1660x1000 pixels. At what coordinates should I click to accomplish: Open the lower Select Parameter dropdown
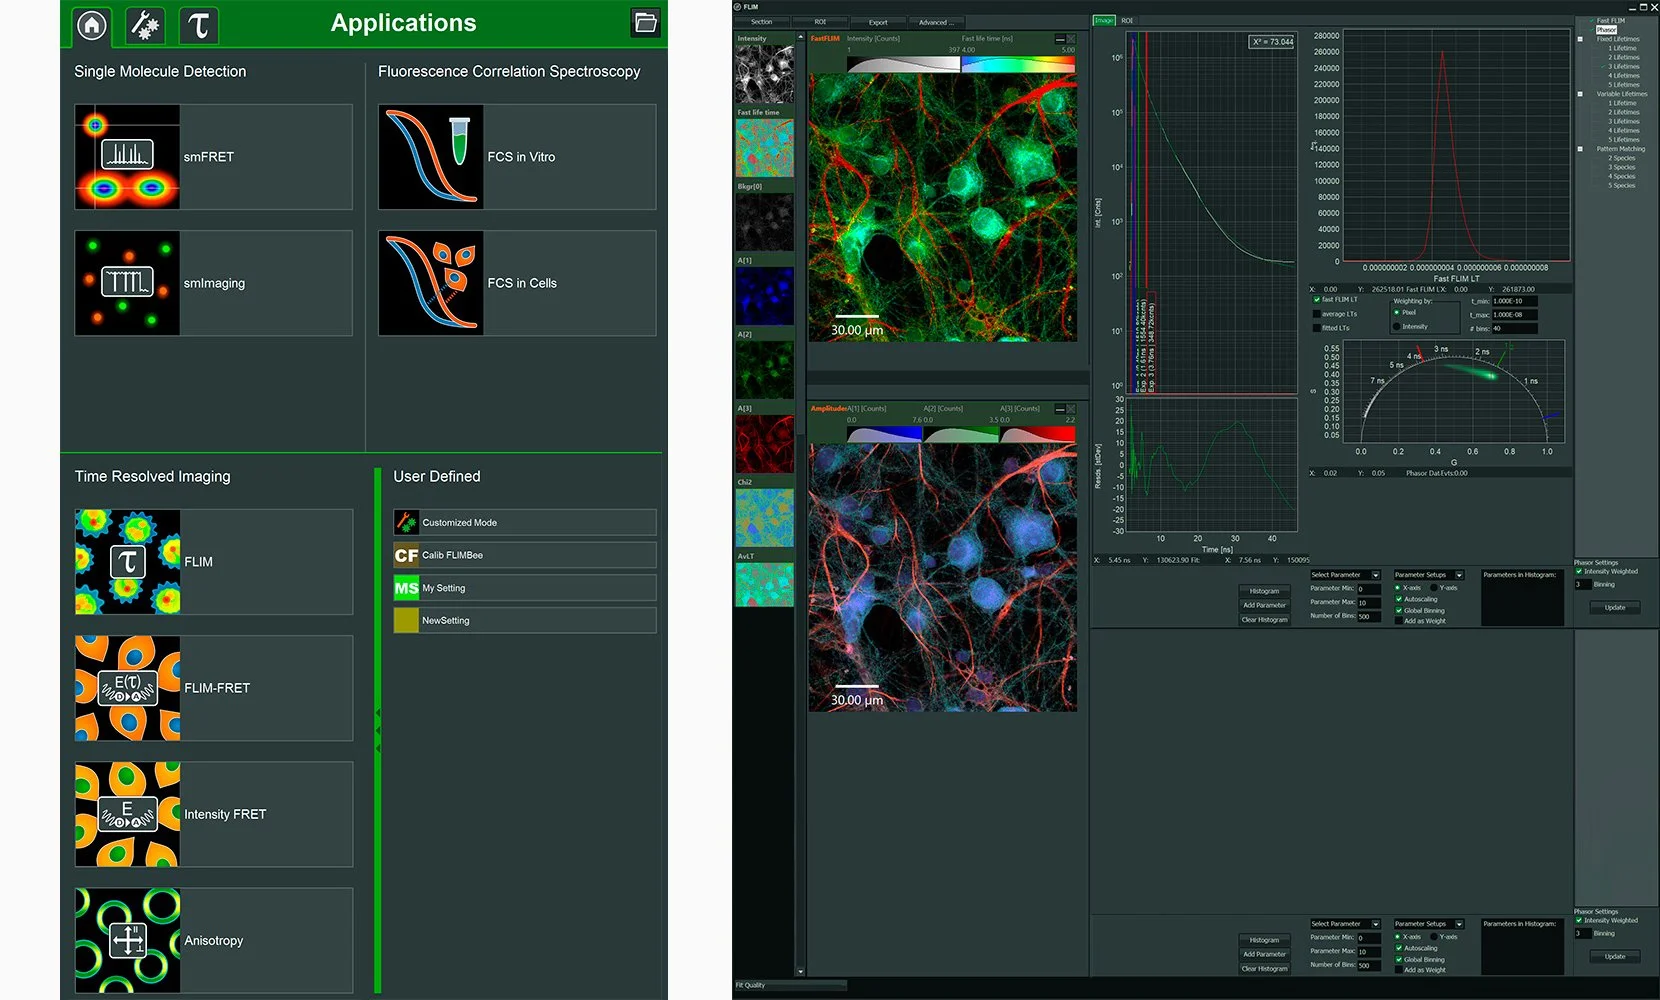[1345, 924]
